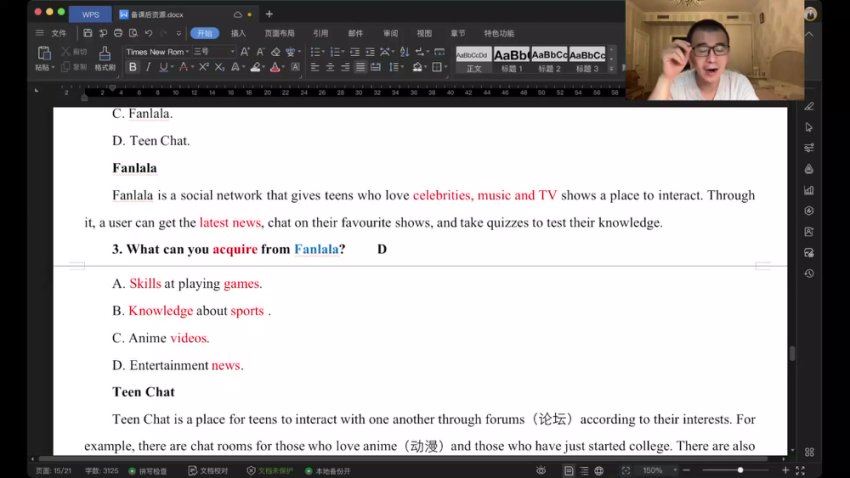Click the character border icon
This screenshot has width=850, height=478.
point(295,67)
